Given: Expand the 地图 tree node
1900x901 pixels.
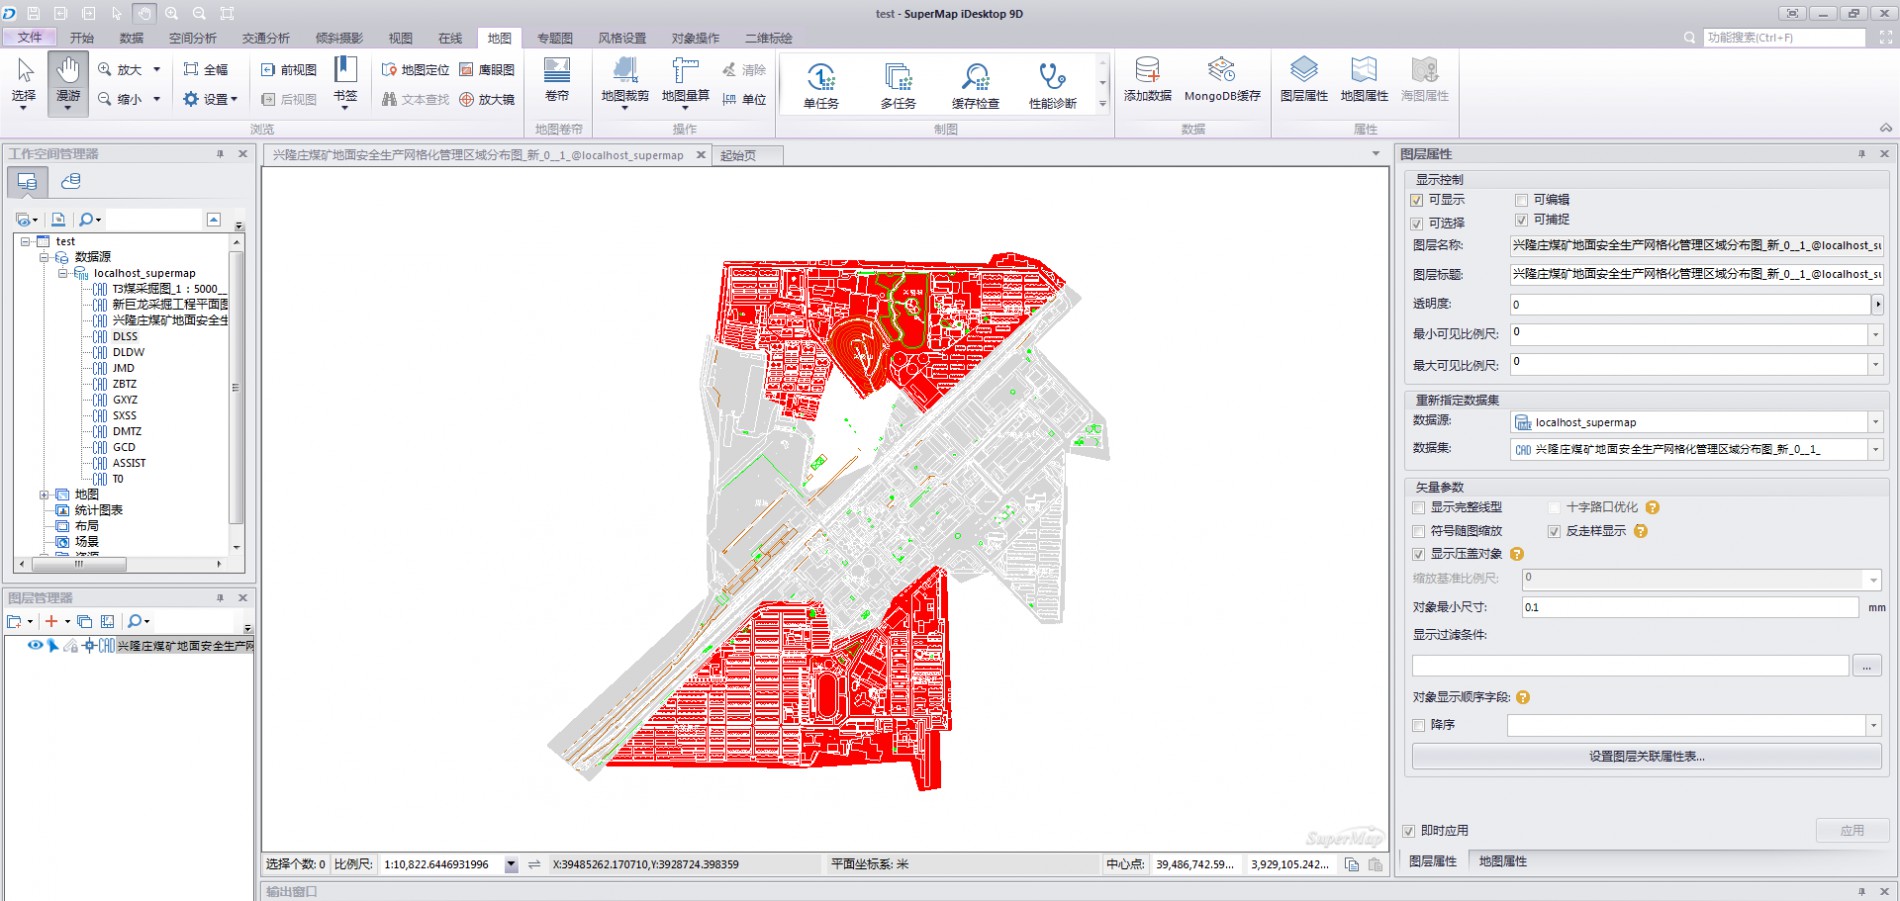Looking at the screenshot, I should [44, 494].
